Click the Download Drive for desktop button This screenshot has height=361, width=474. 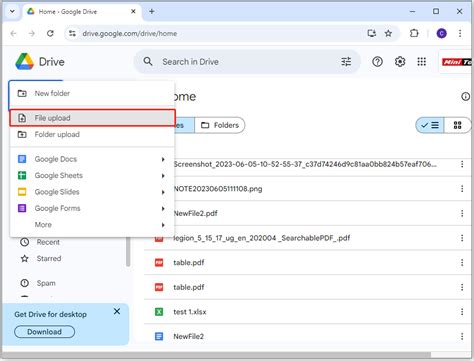pyautogui.click(x=44, y=332)
